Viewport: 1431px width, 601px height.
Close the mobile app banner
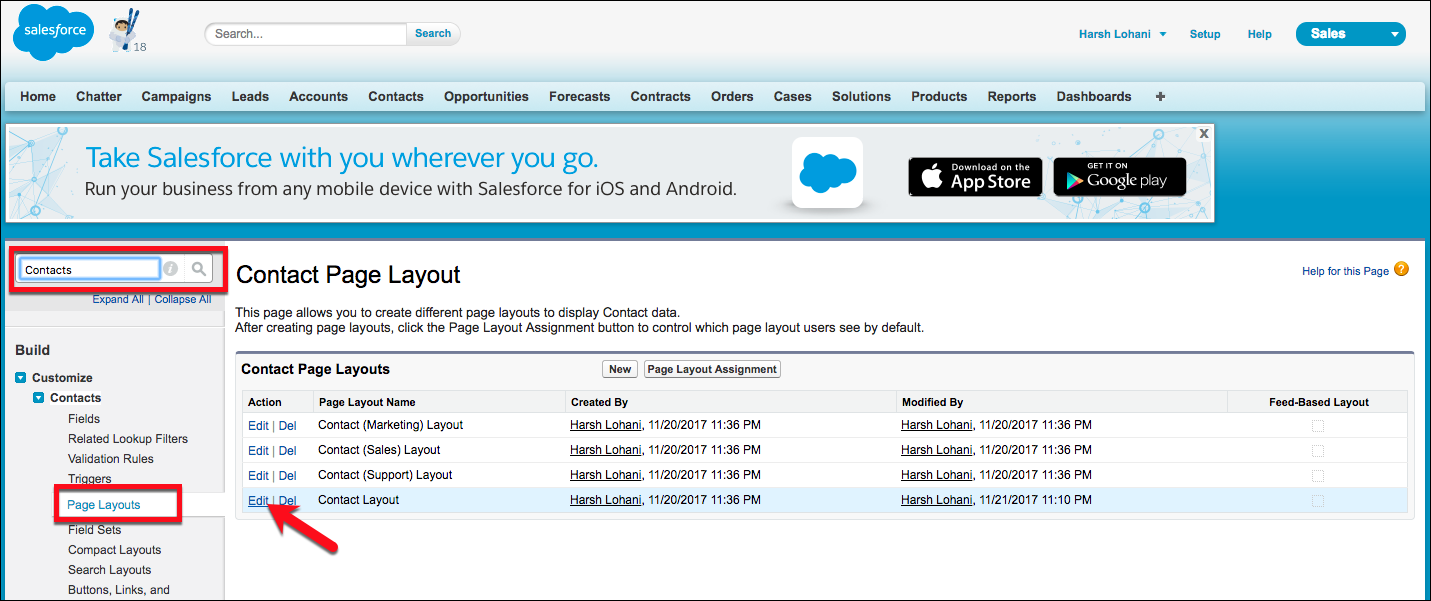pyautogui.click(x=1204, y=133)
